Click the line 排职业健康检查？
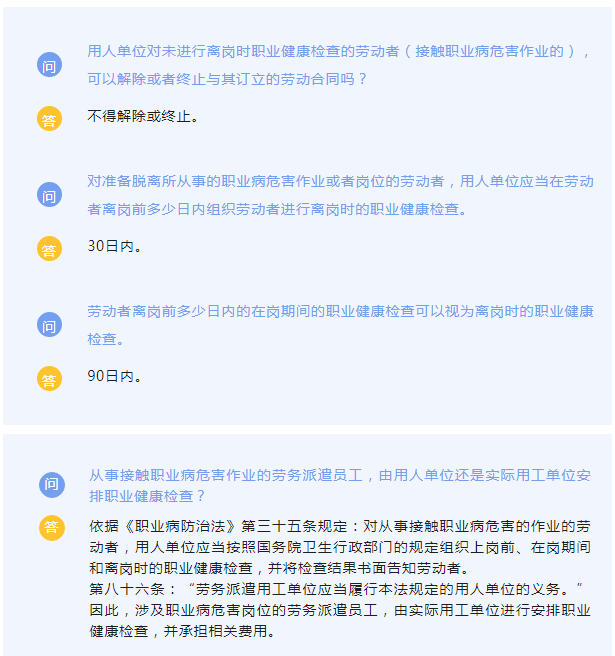This screenshot has width=615, height=656. [147, 496]
